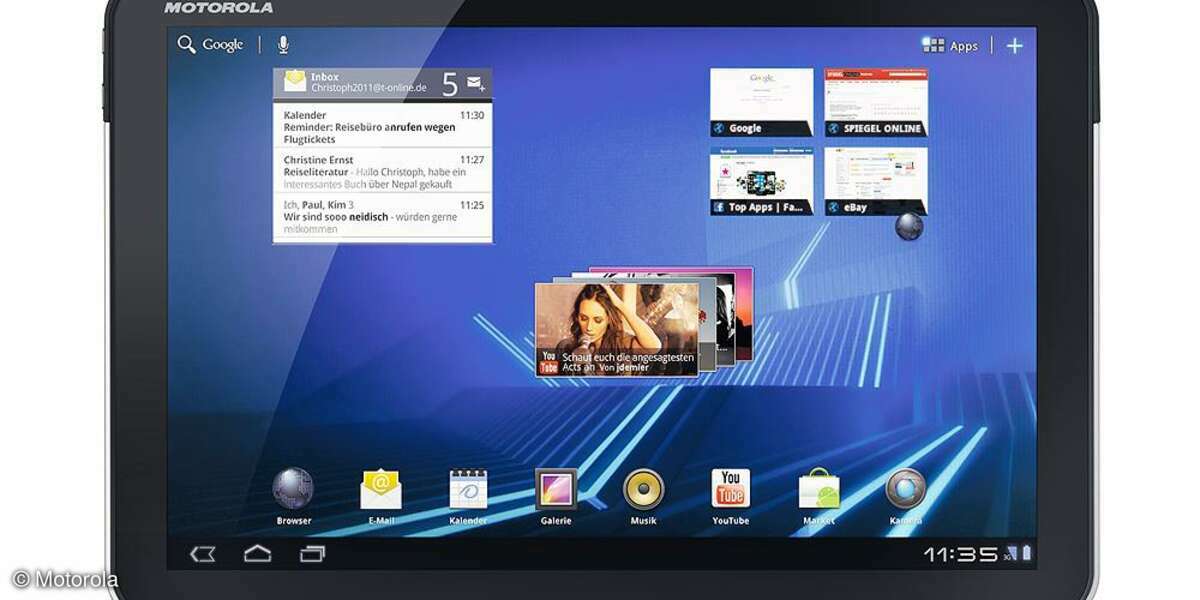Open the Browser app icon
The height and width of the screenshot is (600, 1200).
pyautogui.click(x=293, y=489)
